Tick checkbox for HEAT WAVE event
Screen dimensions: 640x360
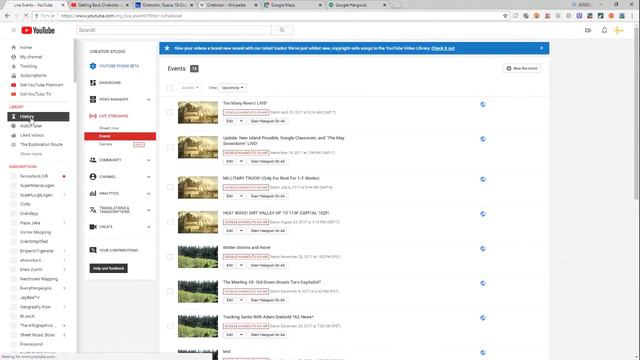click(170, 222)
